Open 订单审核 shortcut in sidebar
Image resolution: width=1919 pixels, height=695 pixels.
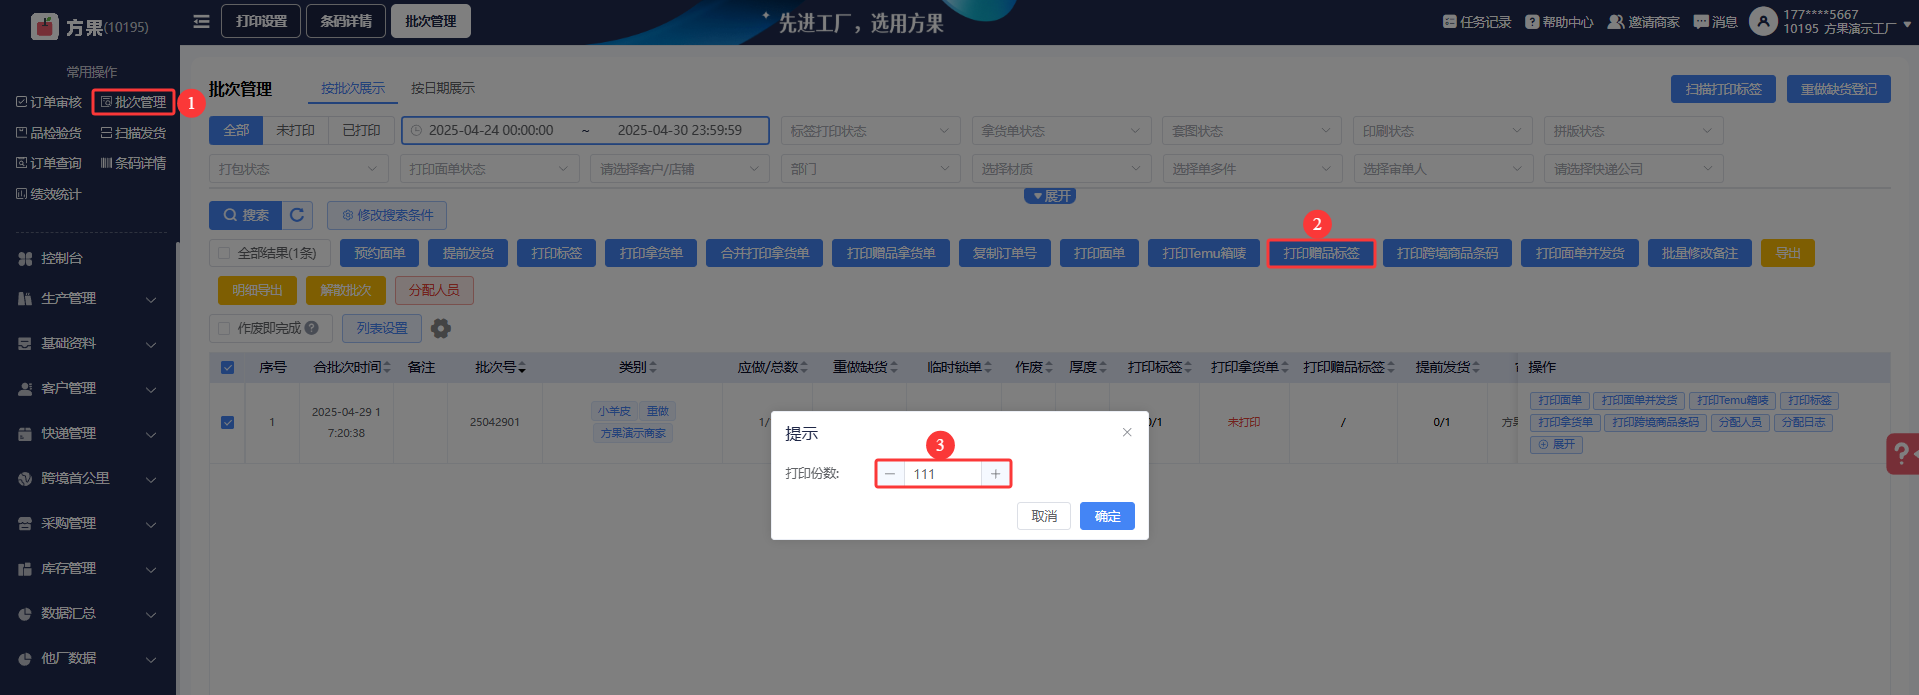(49, 102)
